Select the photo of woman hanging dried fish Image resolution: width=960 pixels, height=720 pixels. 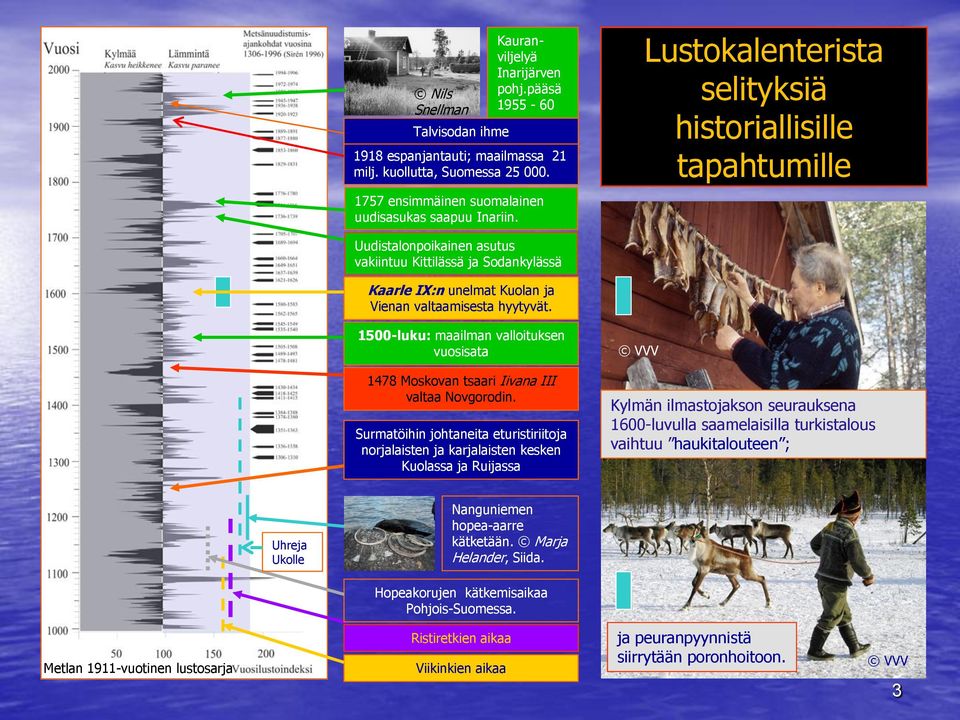(763, 296)
